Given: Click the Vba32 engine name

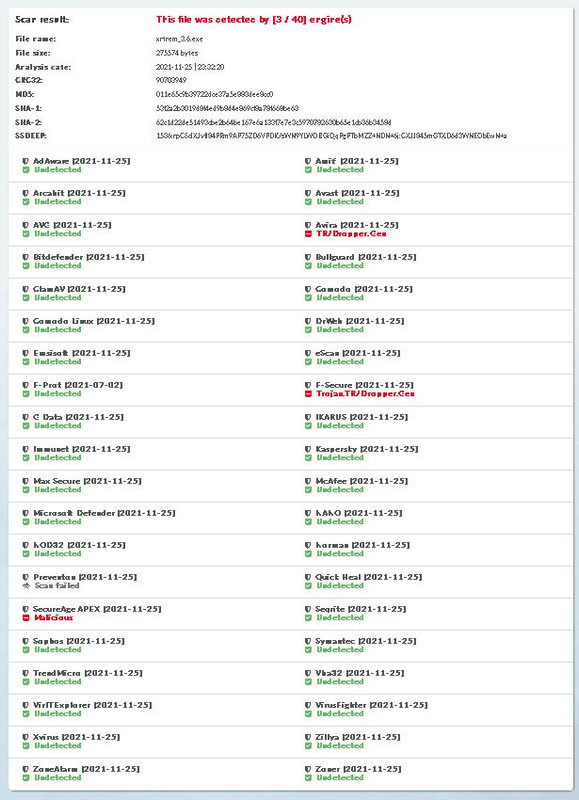Looking at the screenshot, I should coord(329,673).
